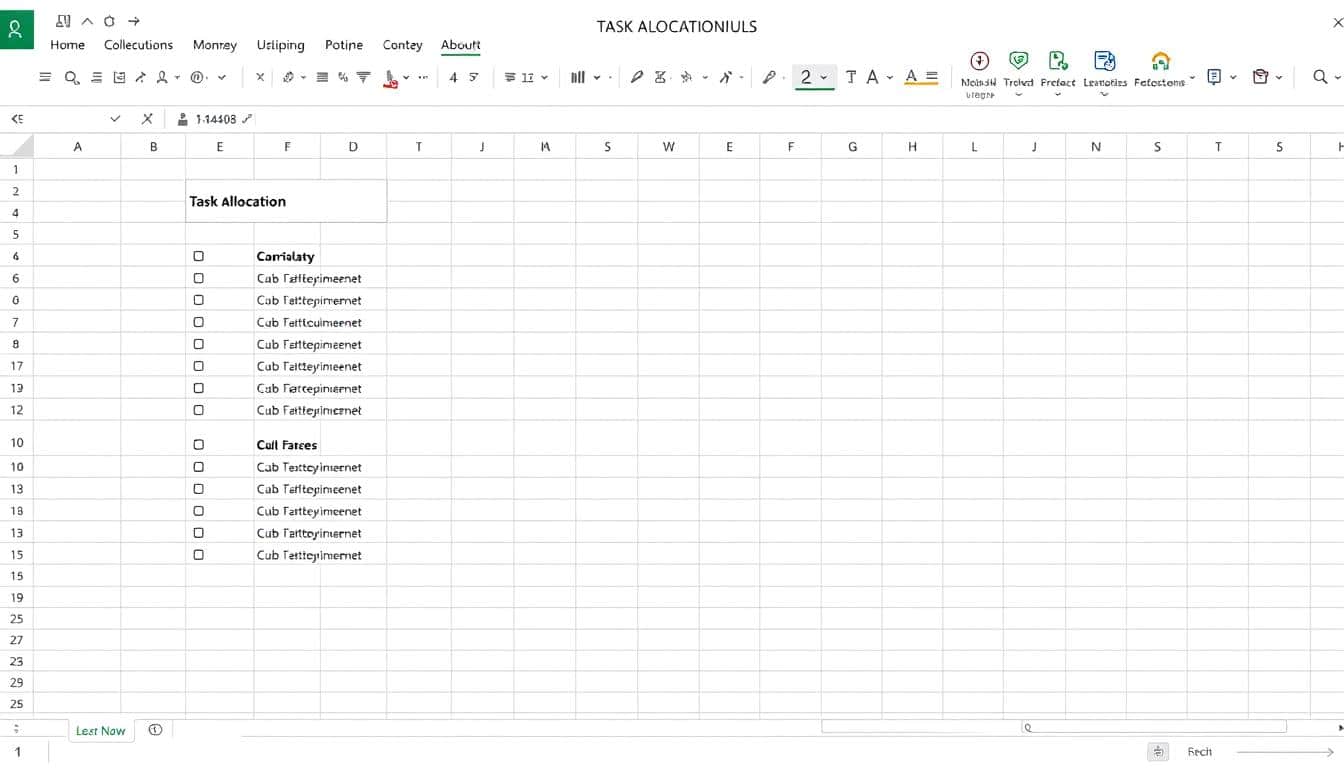Click the comment note icon in ribbon
This screenshot has height=768, width=1344.
[x=1215, y=77]
